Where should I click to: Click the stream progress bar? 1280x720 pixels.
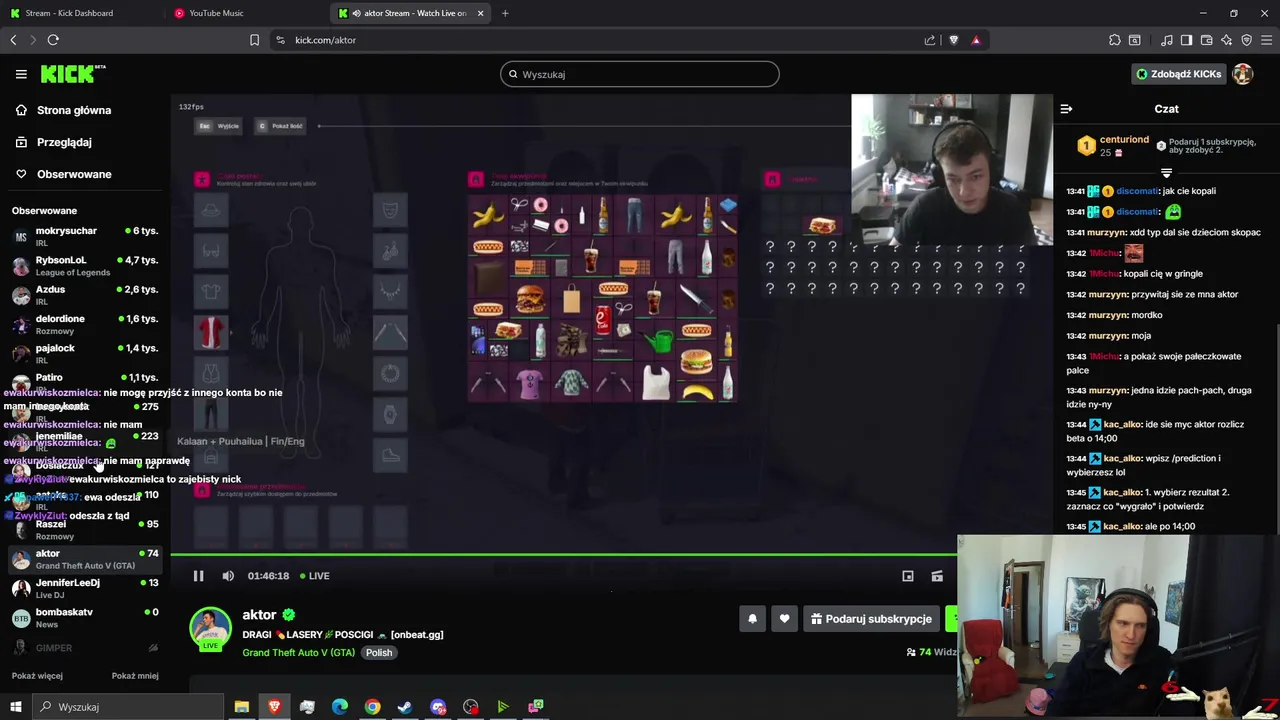coord(563,554)
